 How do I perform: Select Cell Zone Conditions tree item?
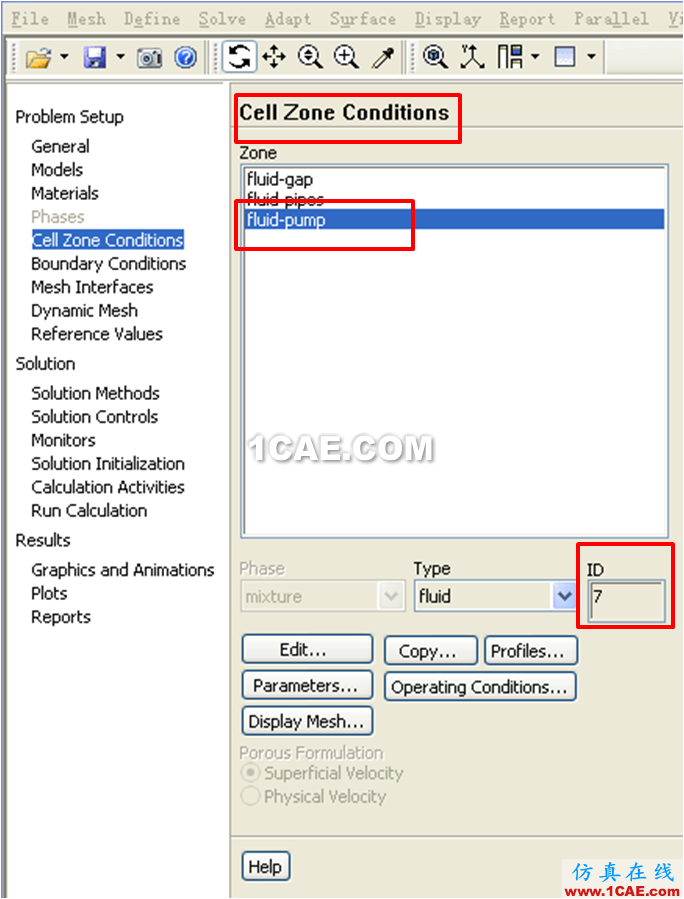pos(108,240)
